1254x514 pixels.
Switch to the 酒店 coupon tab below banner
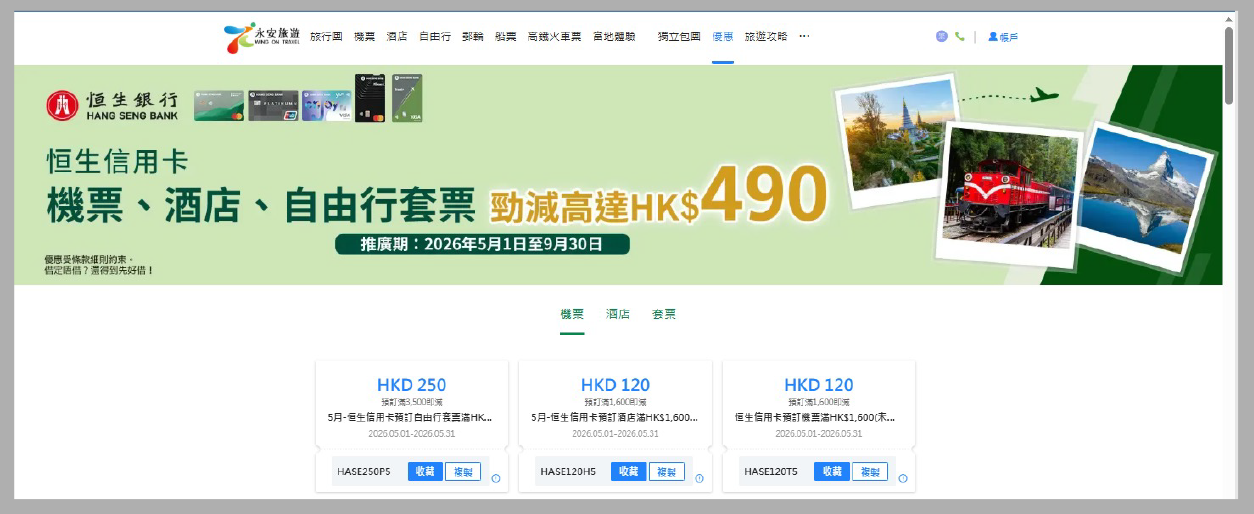tap(618, 314)
